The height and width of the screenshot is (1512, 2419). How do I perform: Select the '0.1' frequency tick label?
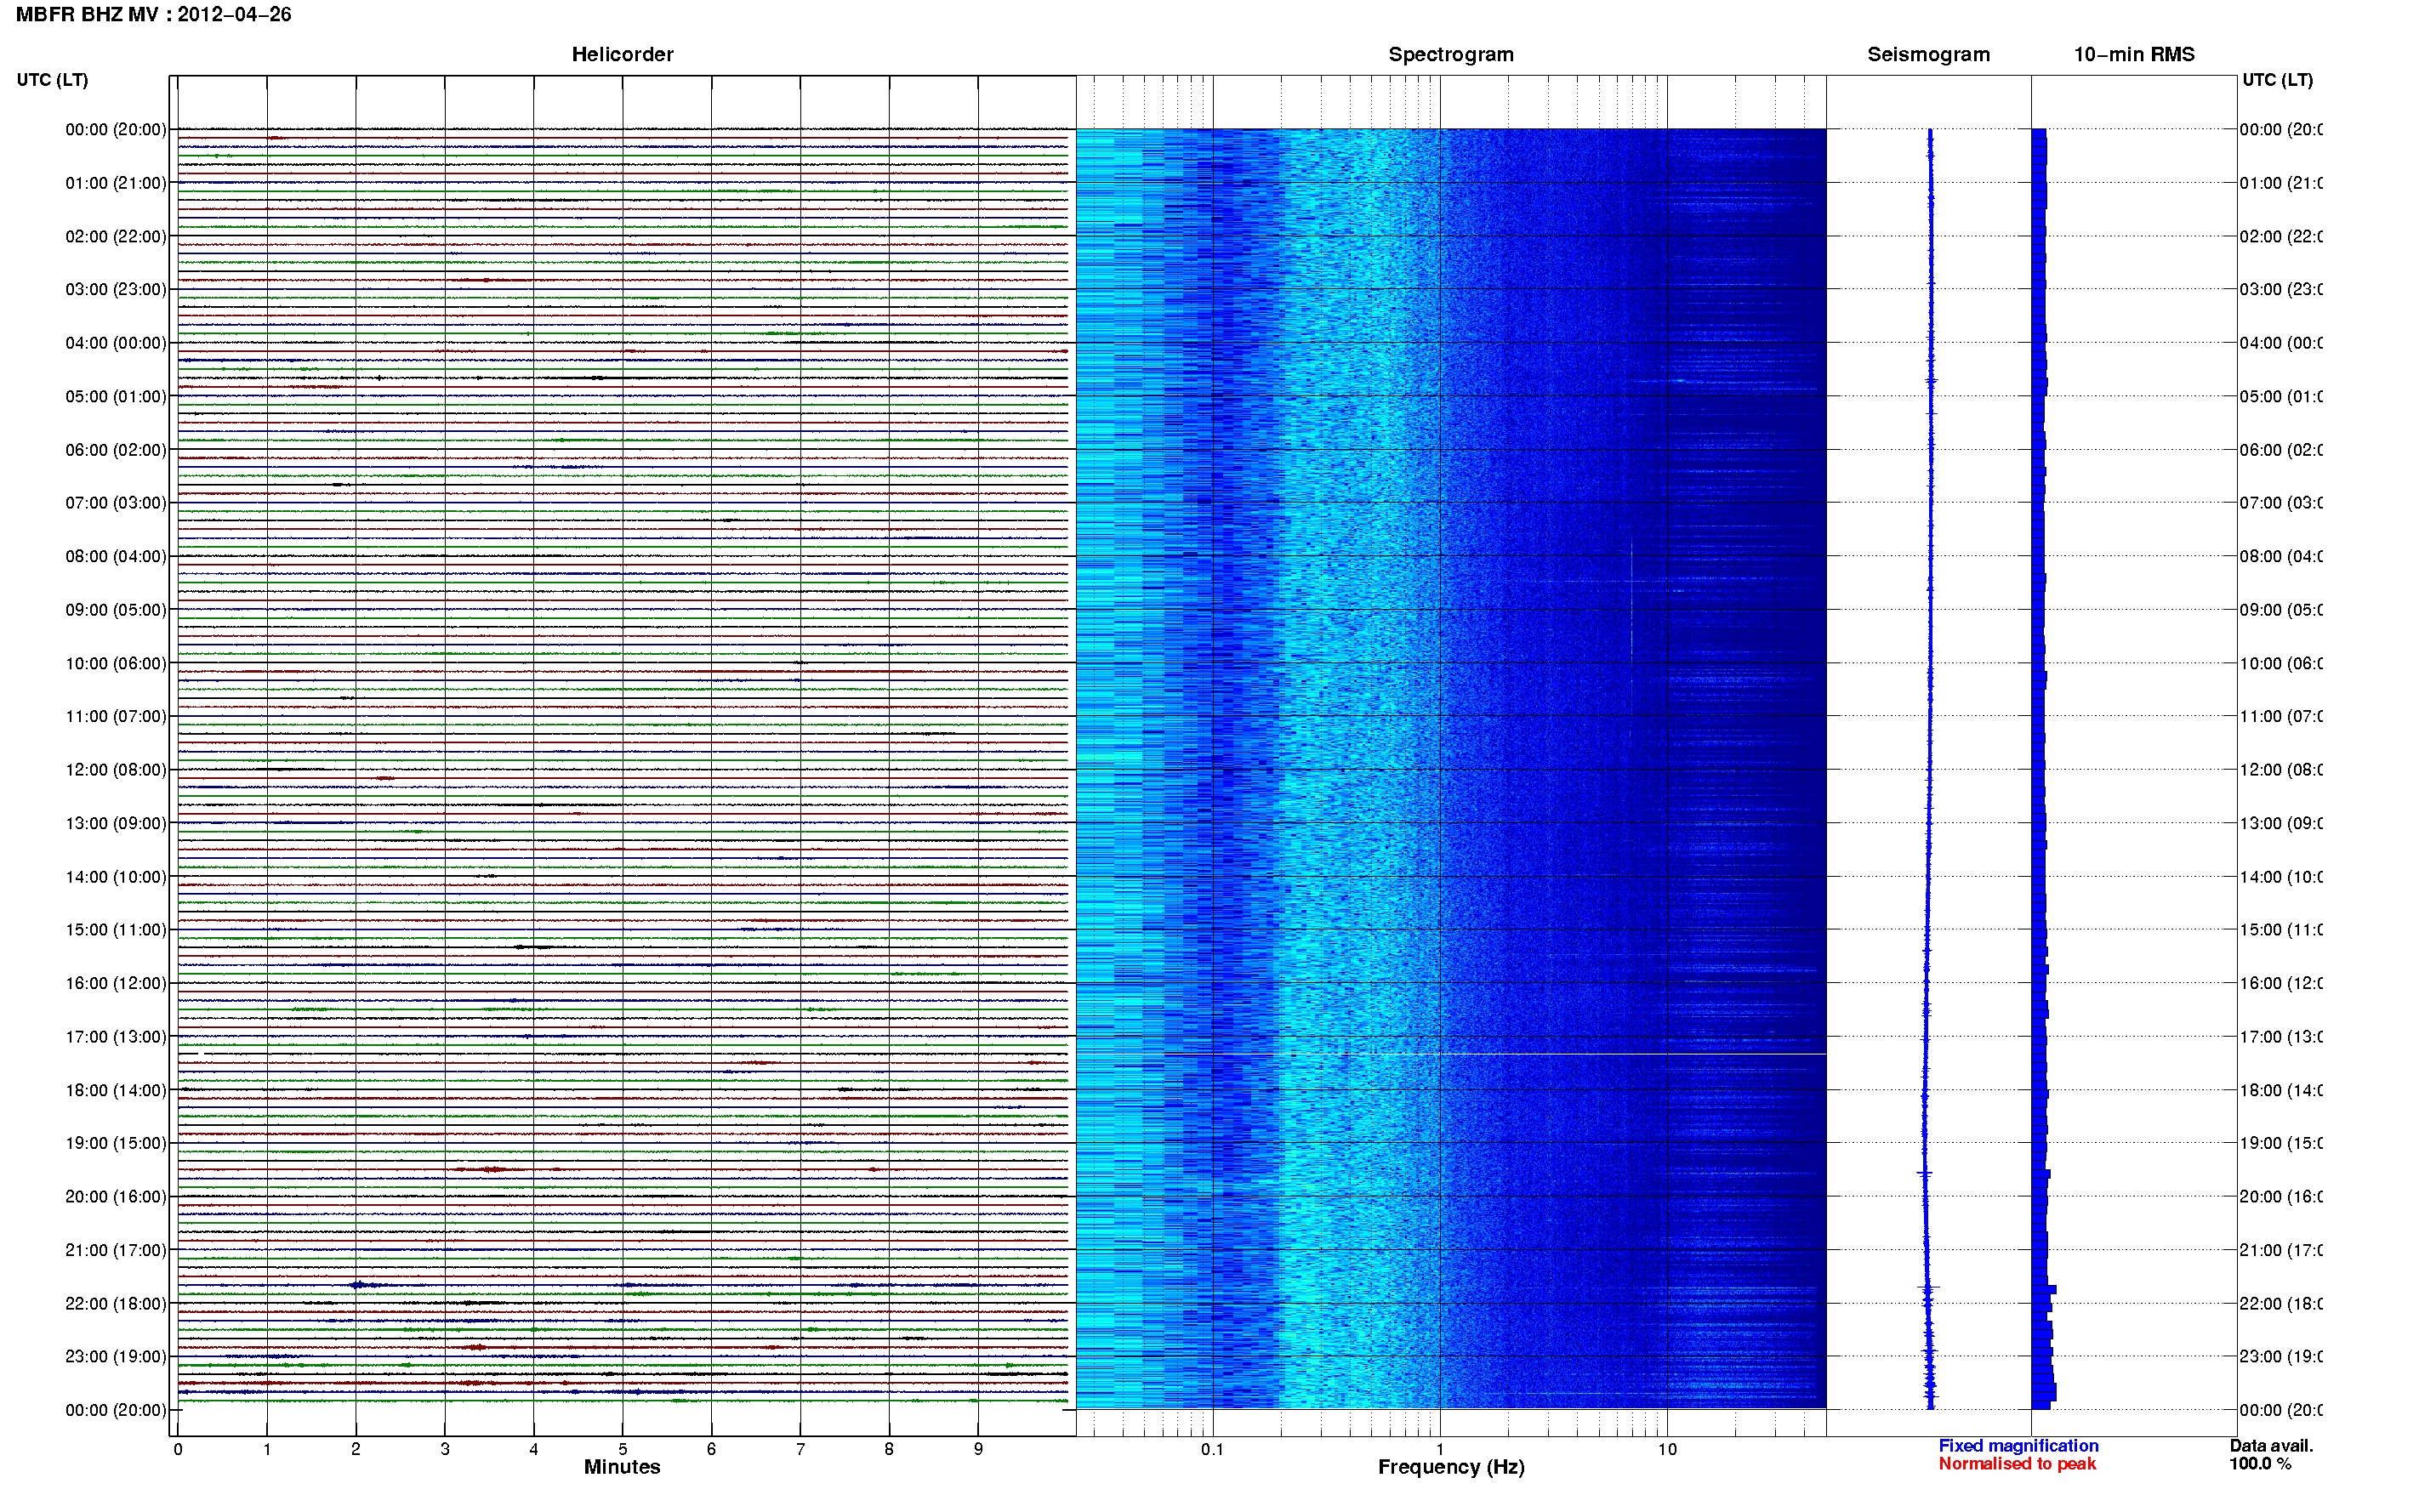[1212, 1449]
